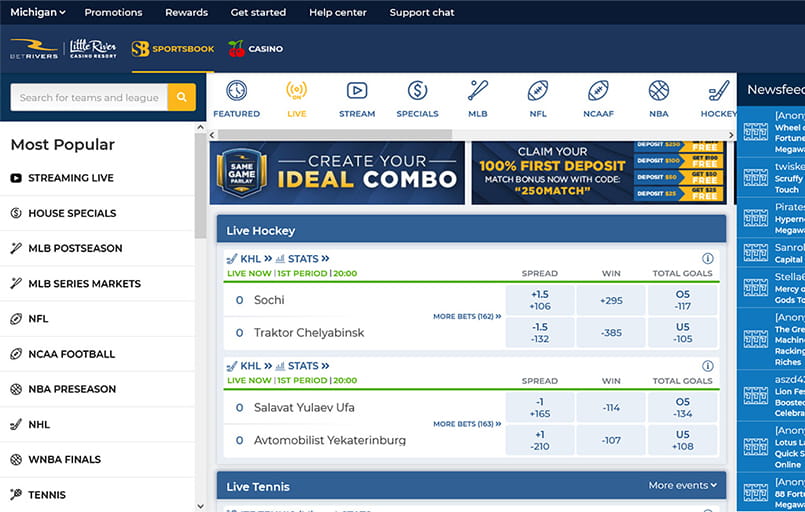The width and height of the screenshot is (805, 512).
Task: Go to NCAA Football in sidebar
Action: tap(71, 354)
